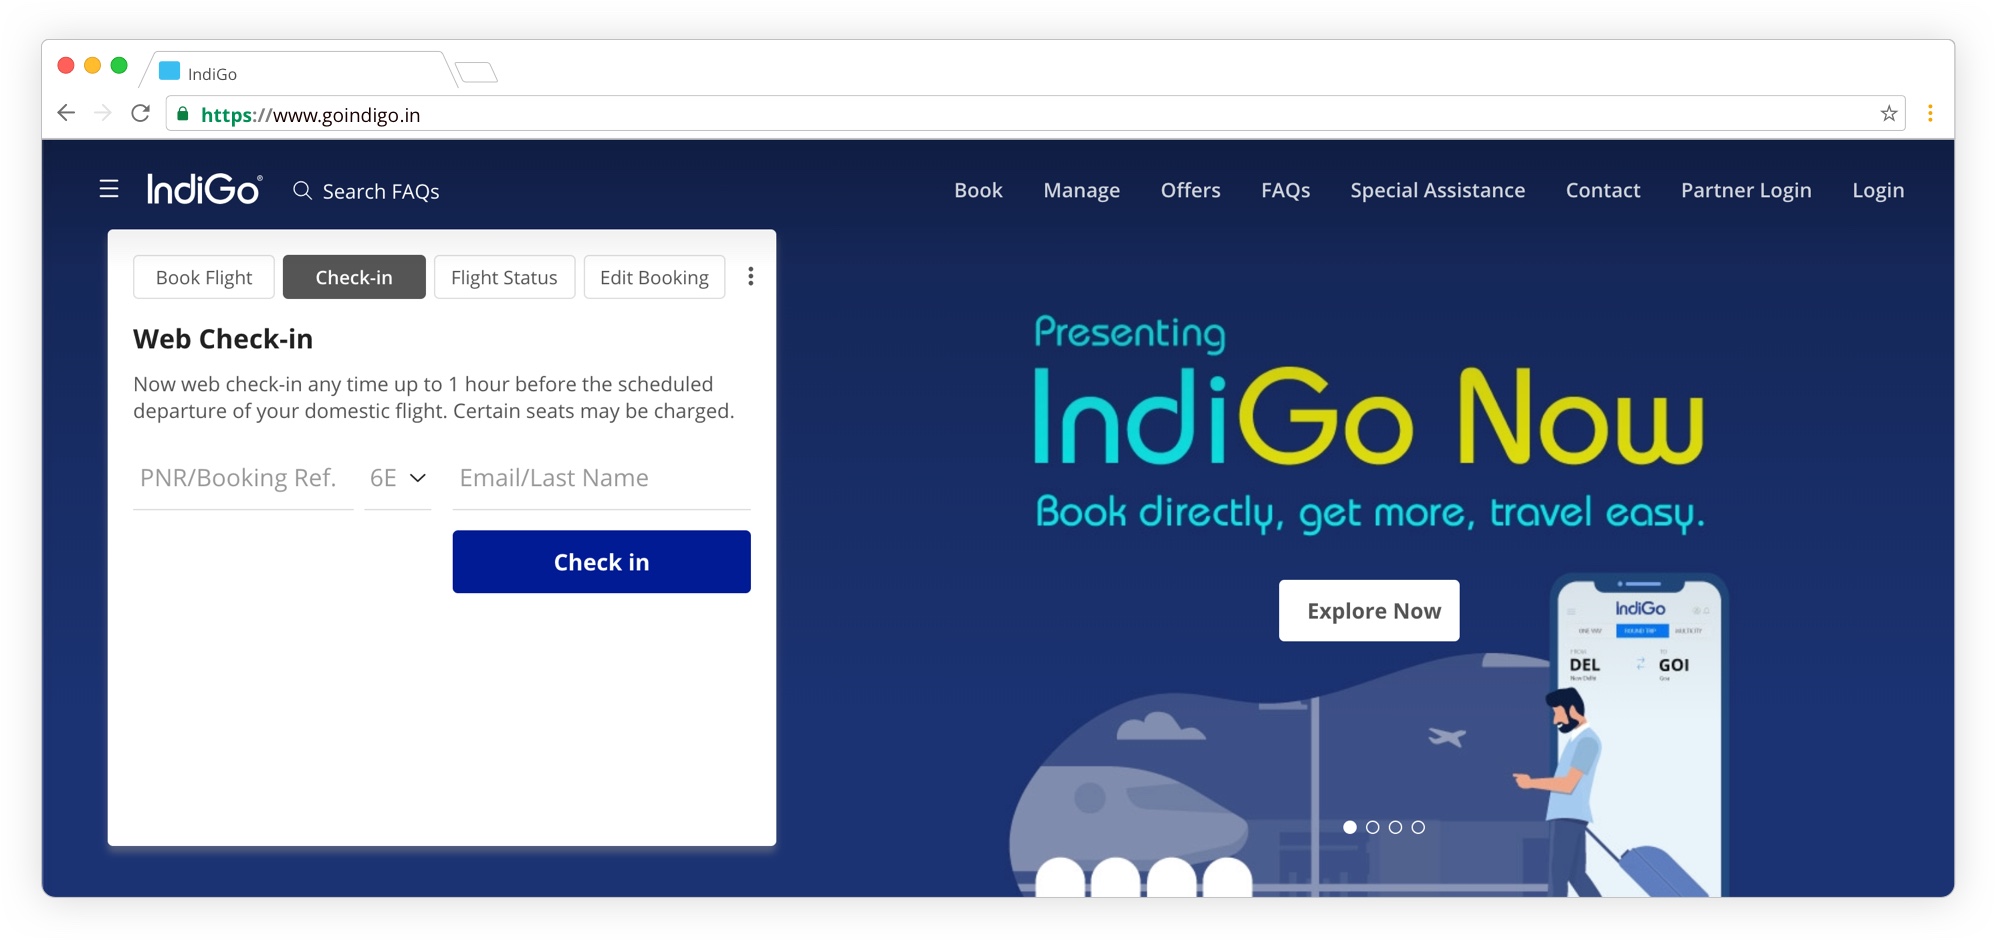Click the Login link

[x=1878, y=190]
